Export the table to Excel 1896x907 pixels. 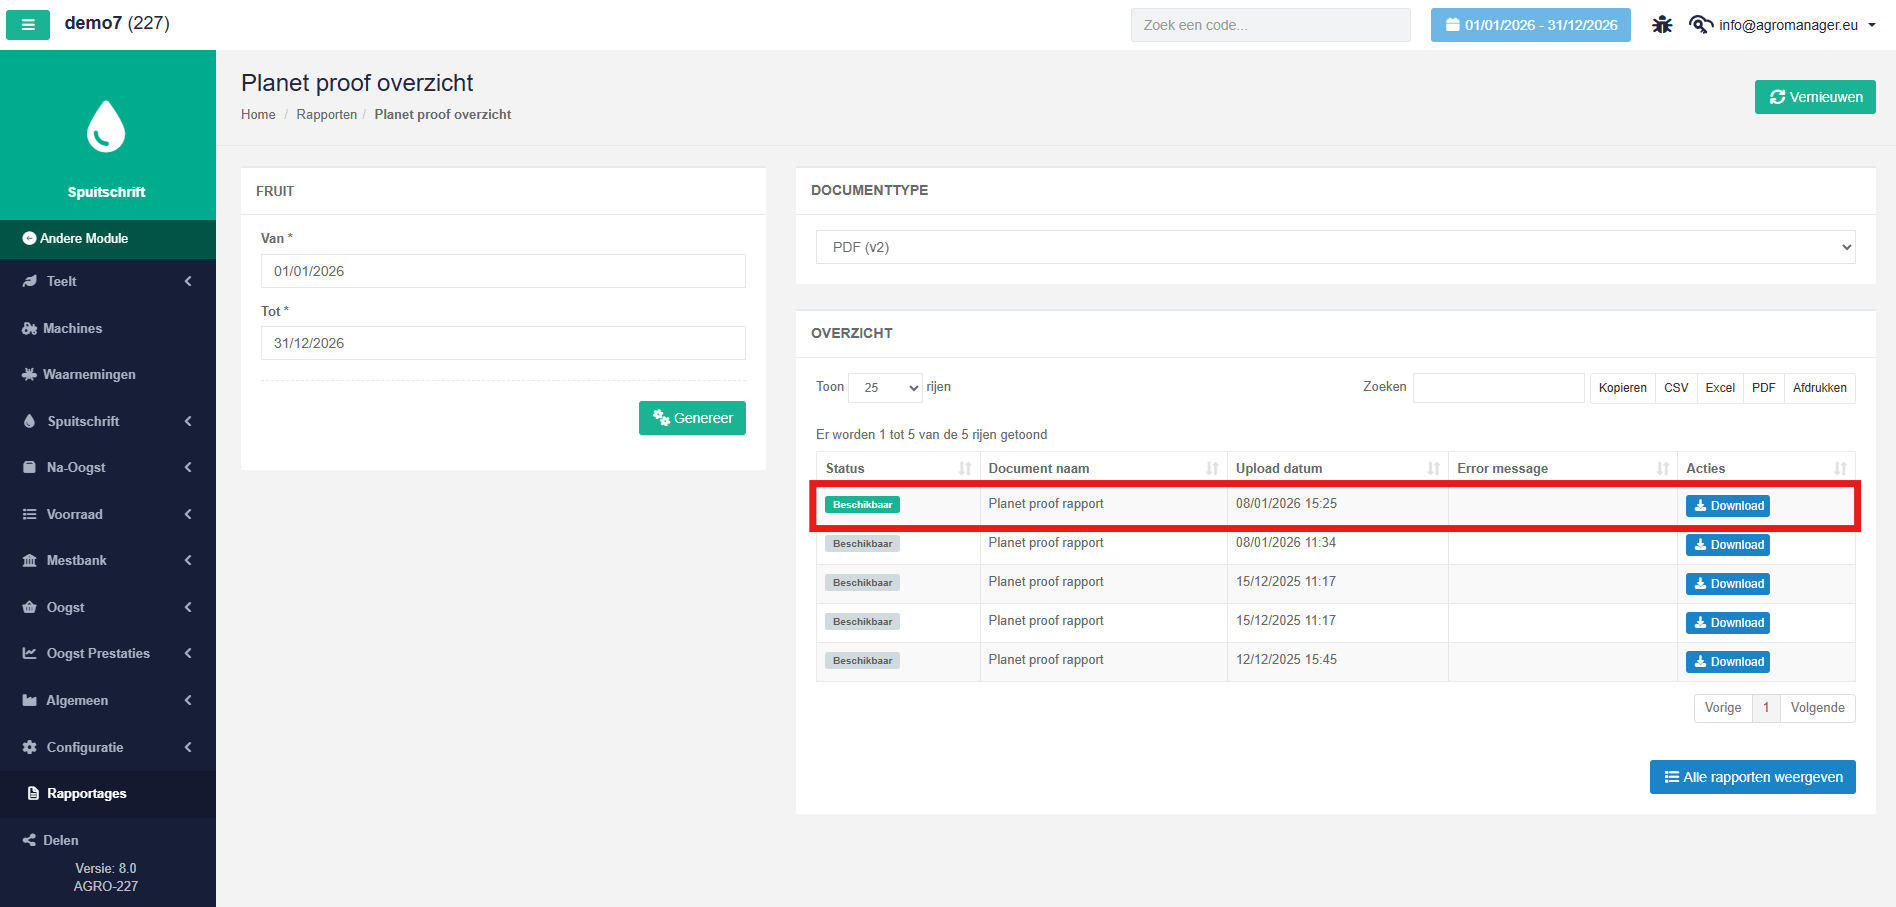coord(1720,388)
